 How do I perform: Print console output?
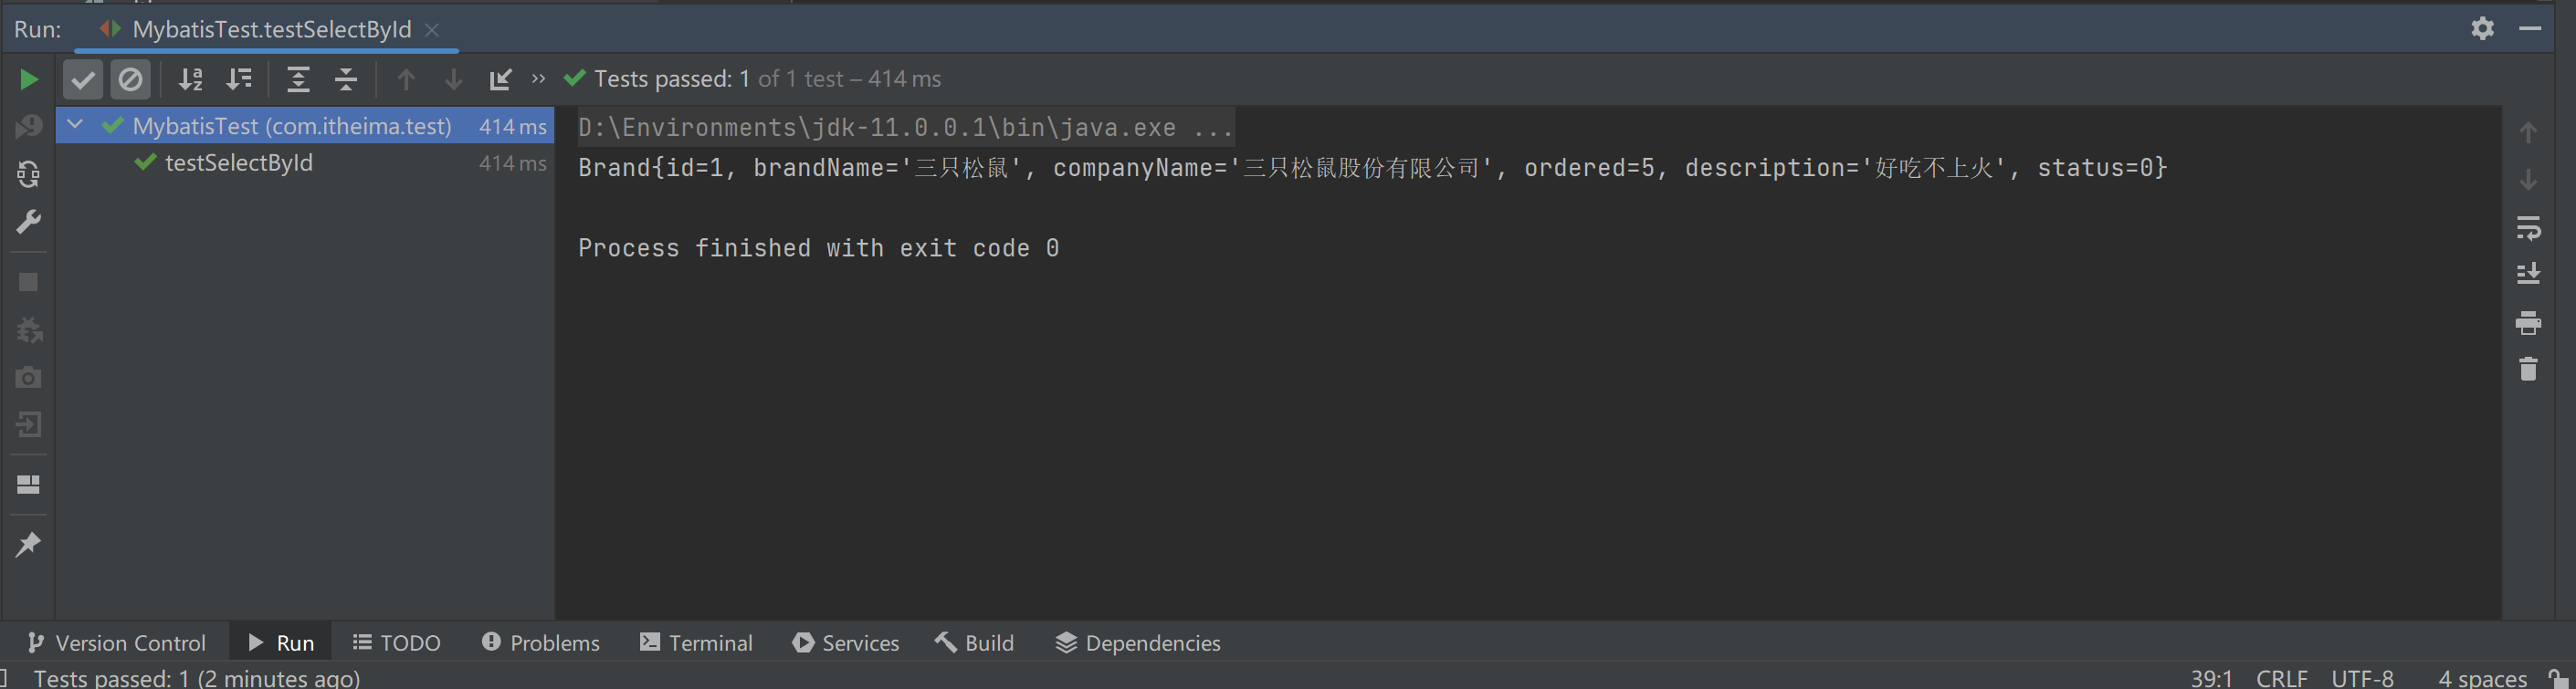[2528, 322]
